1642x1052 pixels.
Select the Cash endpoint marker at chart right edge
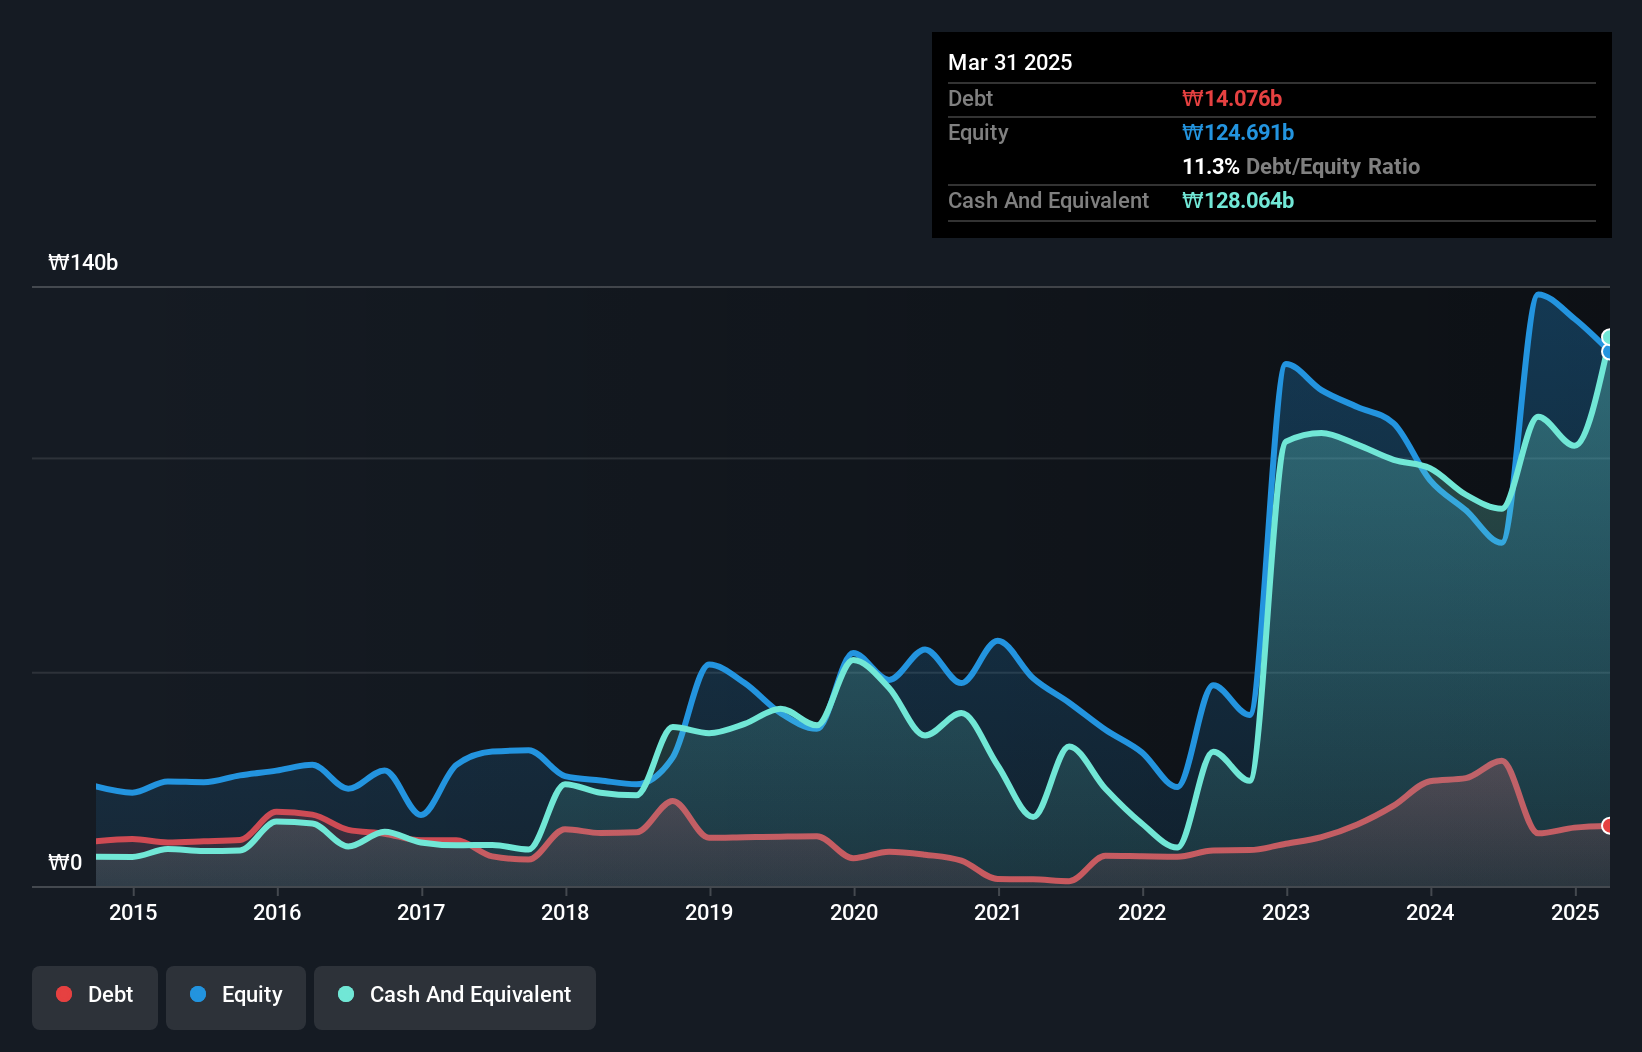pos(1608,337)
